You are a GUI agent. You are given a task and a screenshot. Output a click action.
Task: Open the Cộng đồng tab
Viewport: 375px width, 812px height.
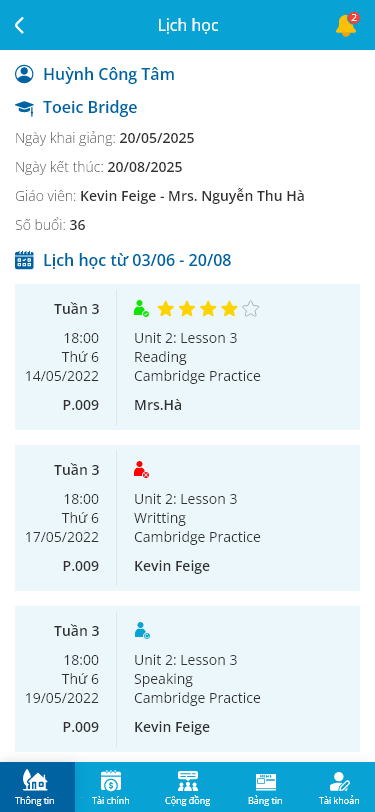(x=188, y=787)
